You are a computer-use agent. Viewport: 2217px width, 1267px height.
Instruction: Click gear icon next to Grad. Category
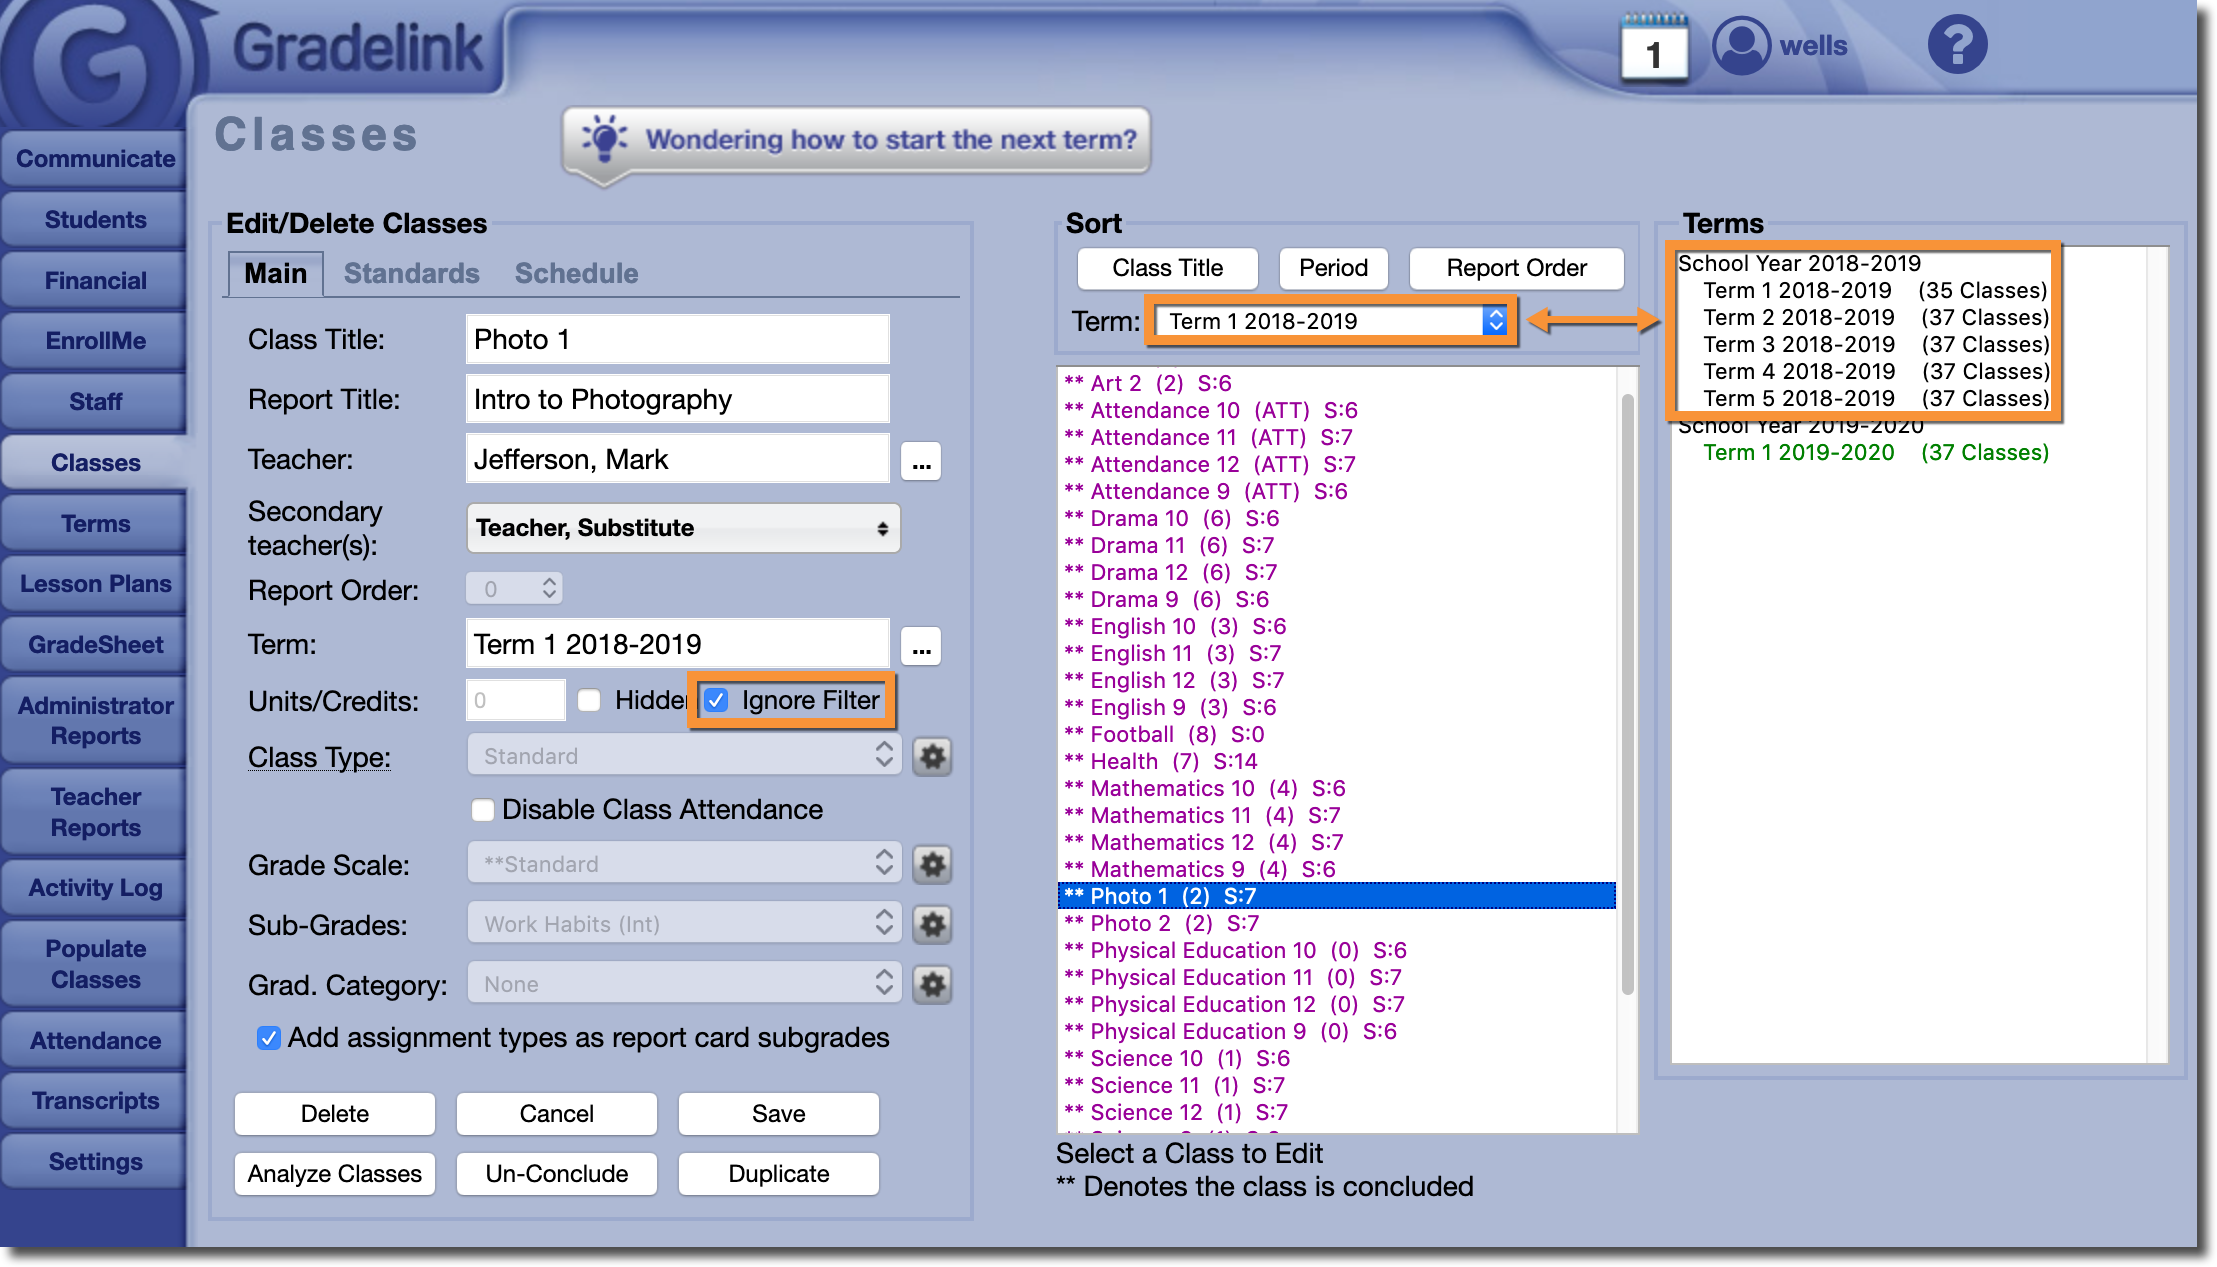click(932, 985)
